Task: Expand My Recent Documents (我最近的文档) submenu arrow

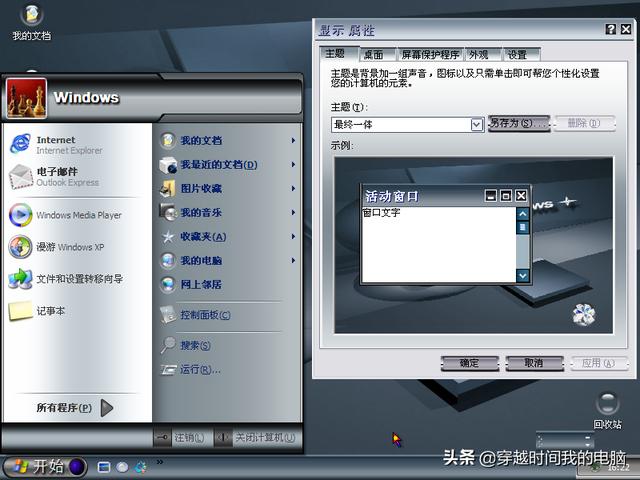Action: (293, 164)
